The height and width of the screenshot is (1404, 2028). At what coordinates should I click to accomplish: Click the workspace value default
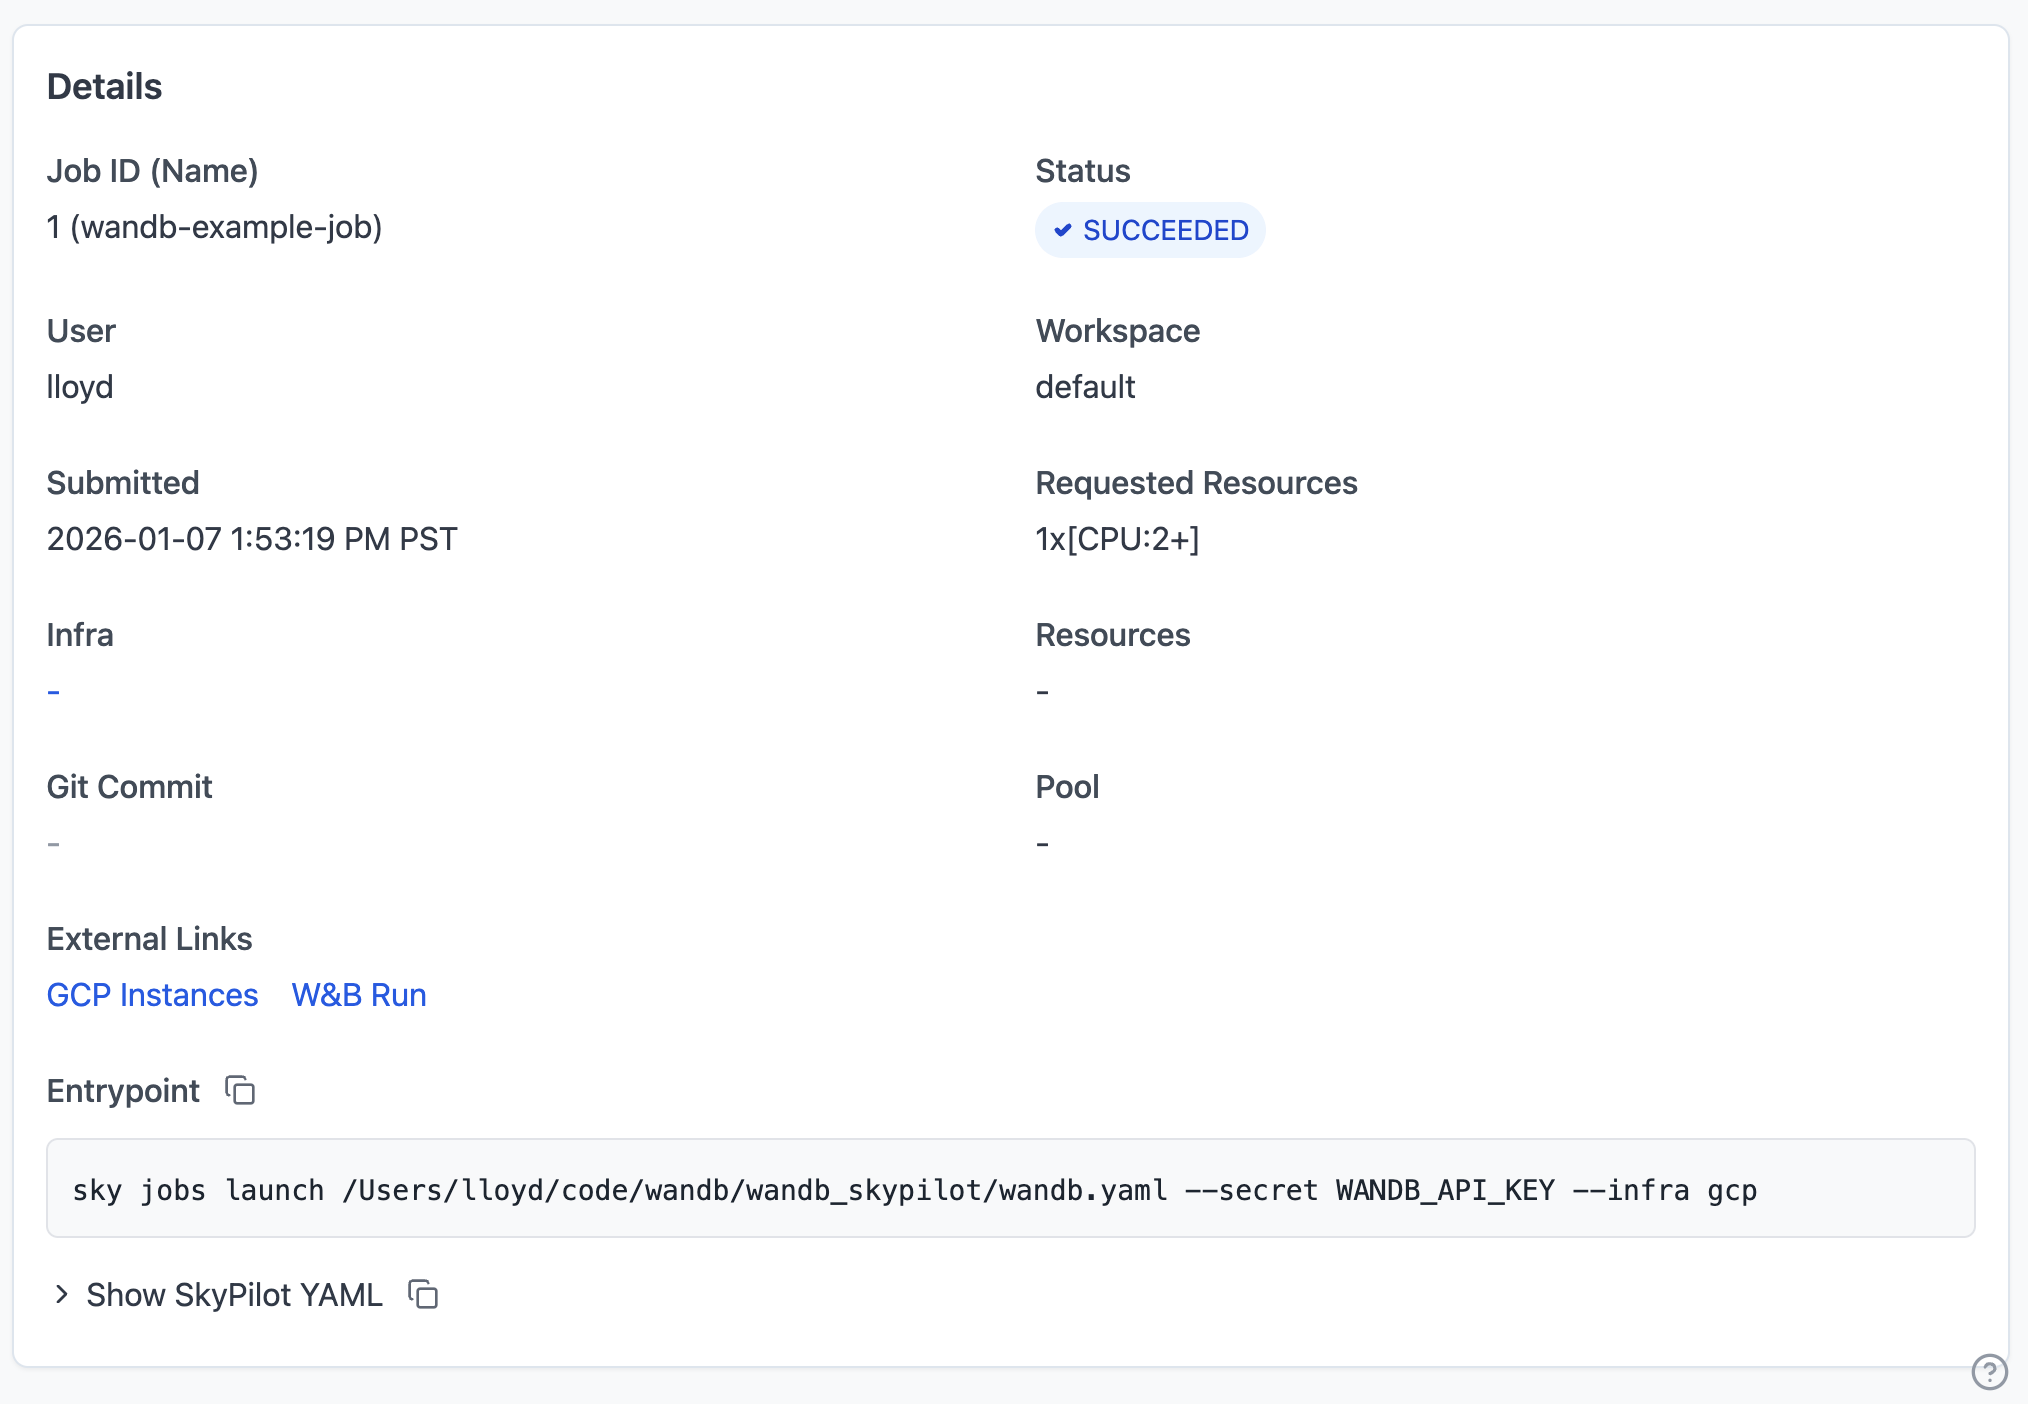tap(1085, 387)
